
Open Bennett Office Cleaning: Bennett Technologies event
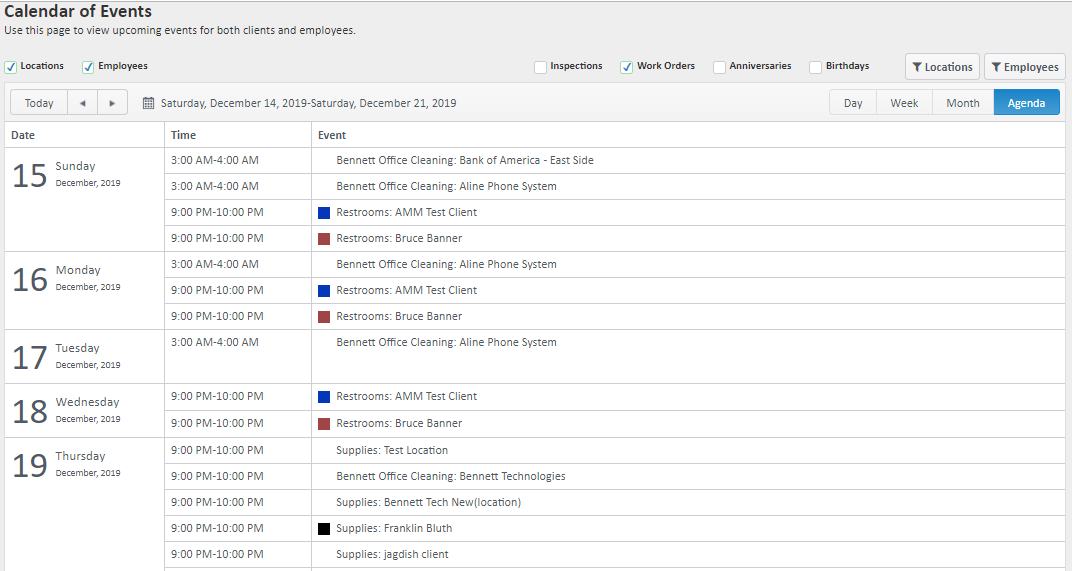[x=451, y=476]
